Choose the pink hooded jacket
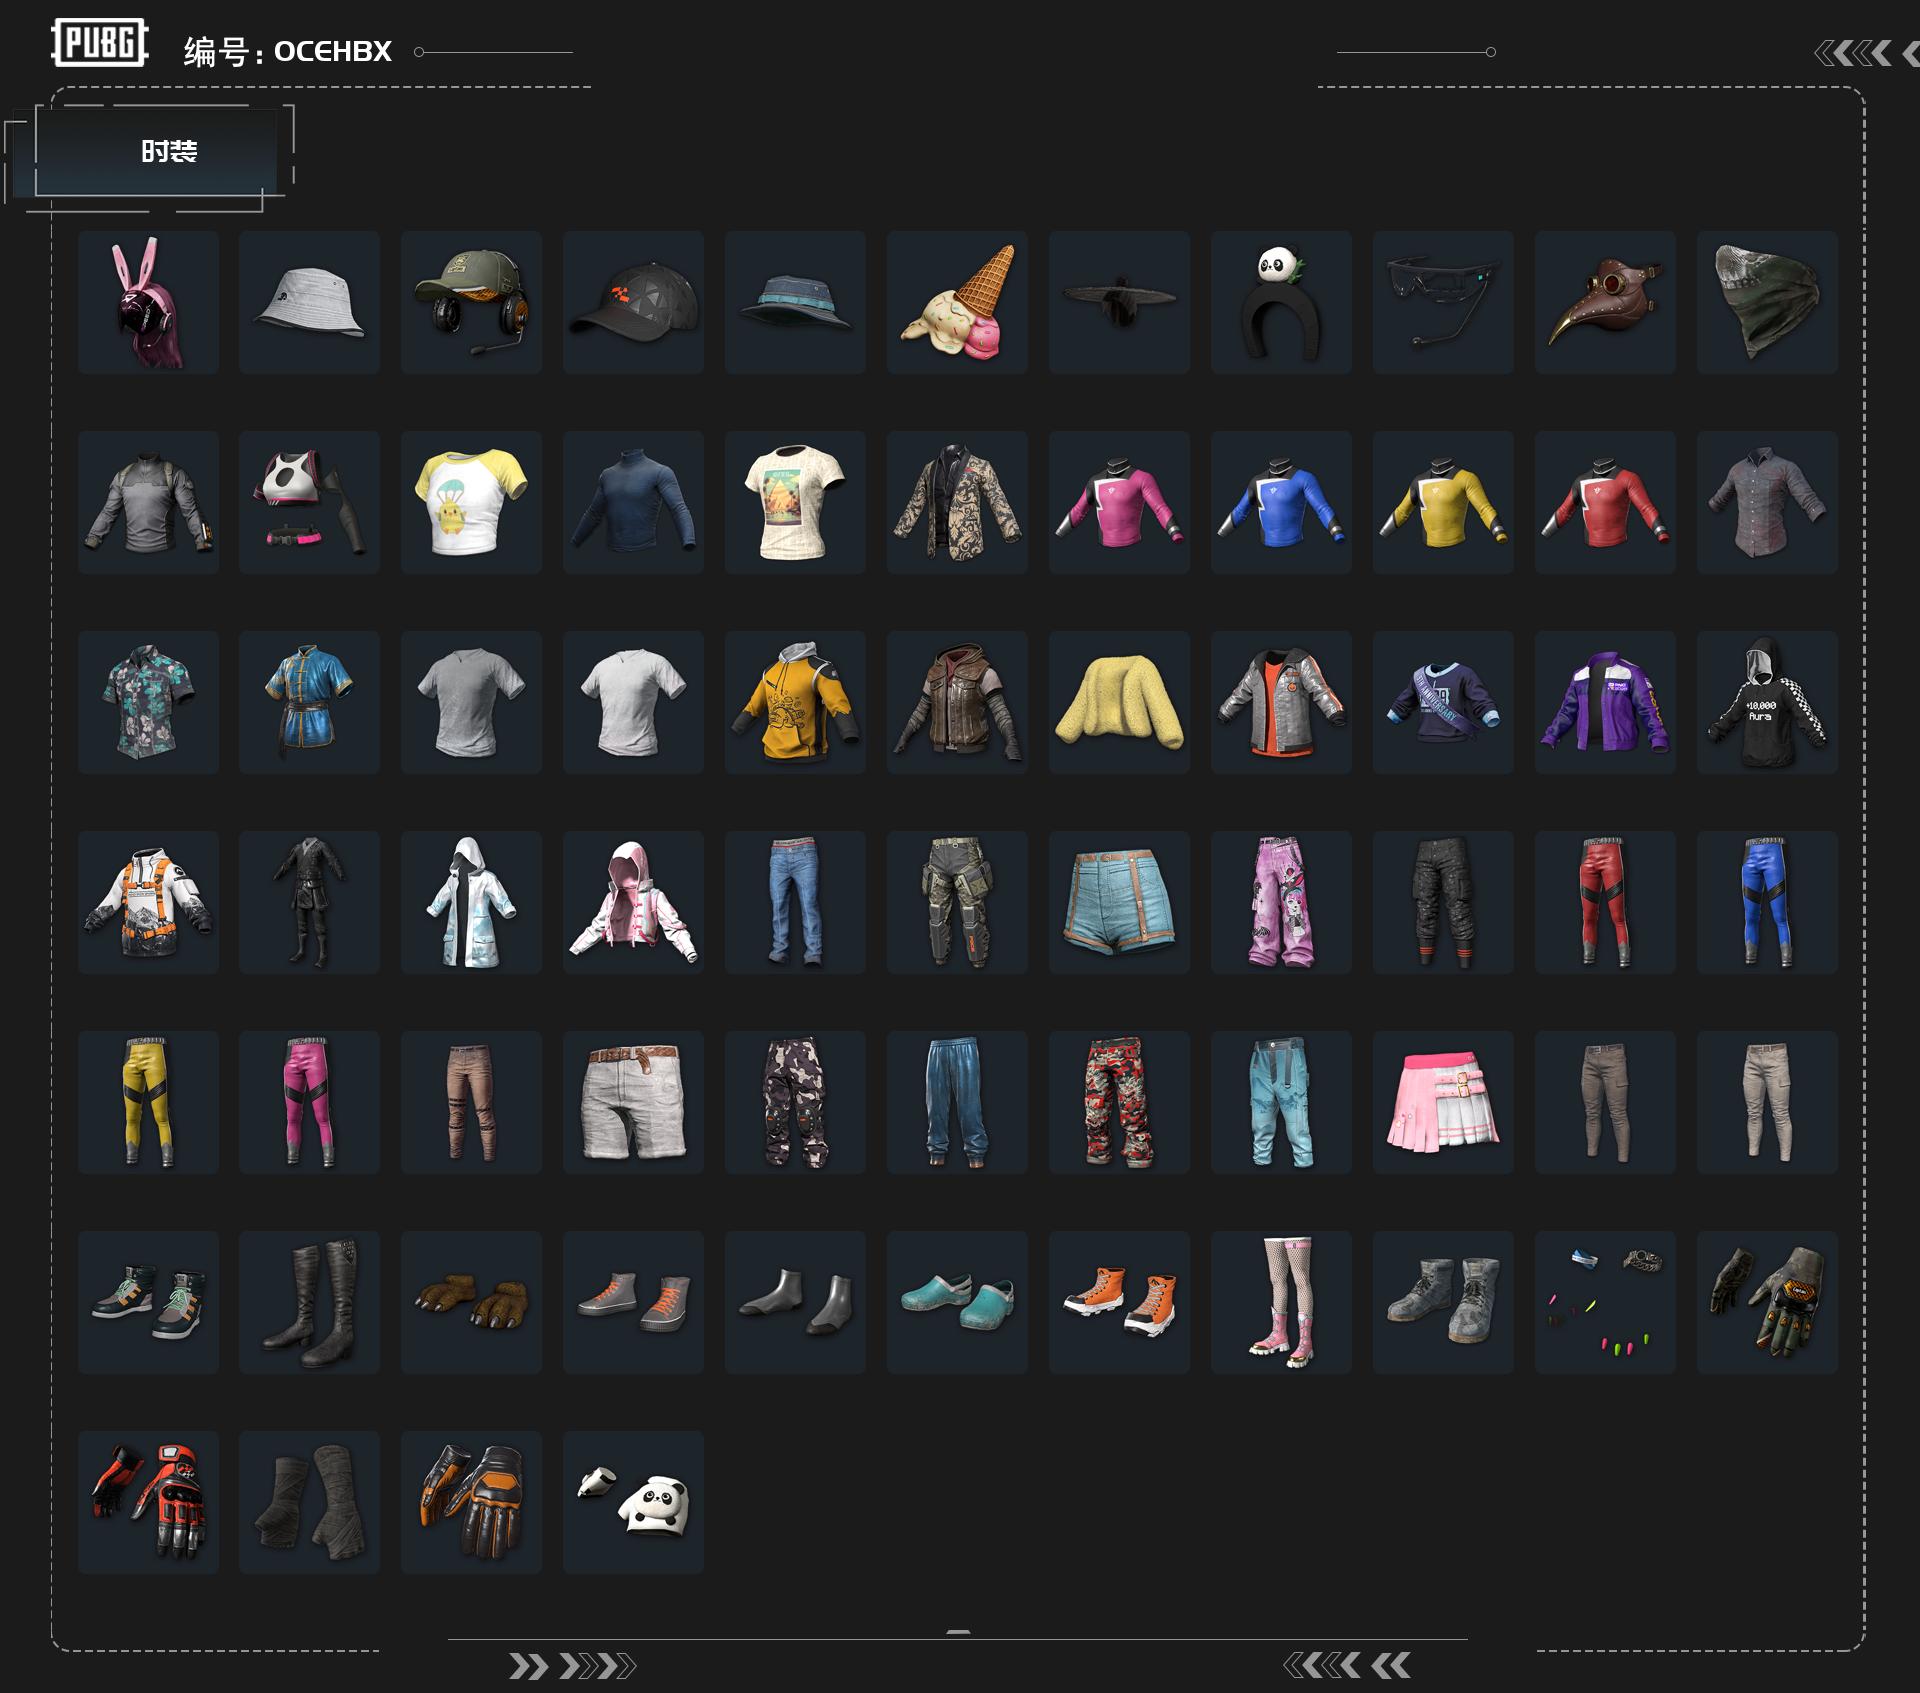1920x1693 pixels. click(634, 902)
